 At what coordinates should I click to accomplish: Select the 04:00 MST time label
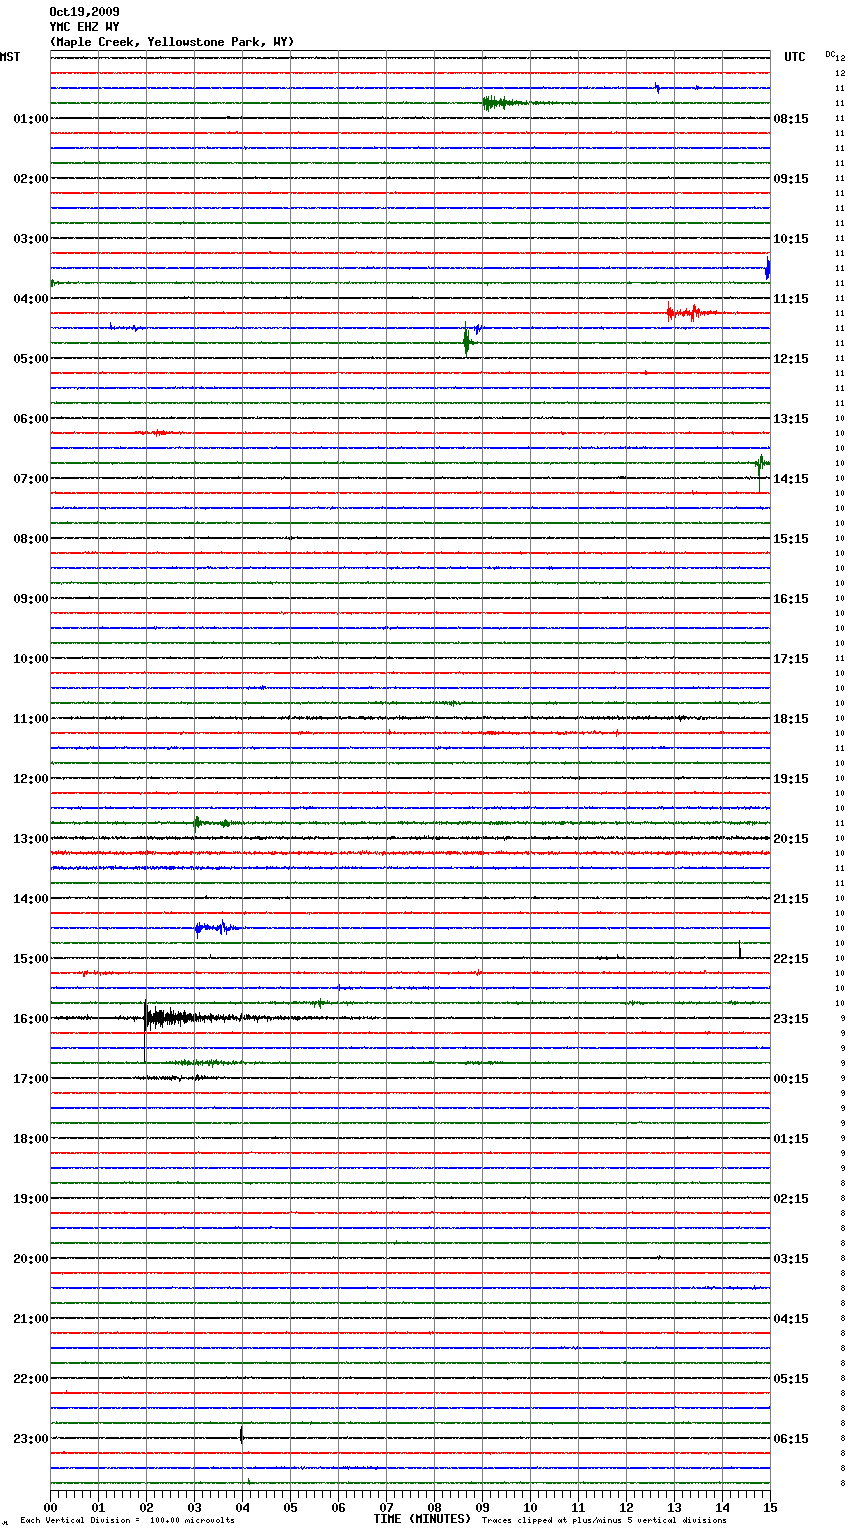click(30, 299)
